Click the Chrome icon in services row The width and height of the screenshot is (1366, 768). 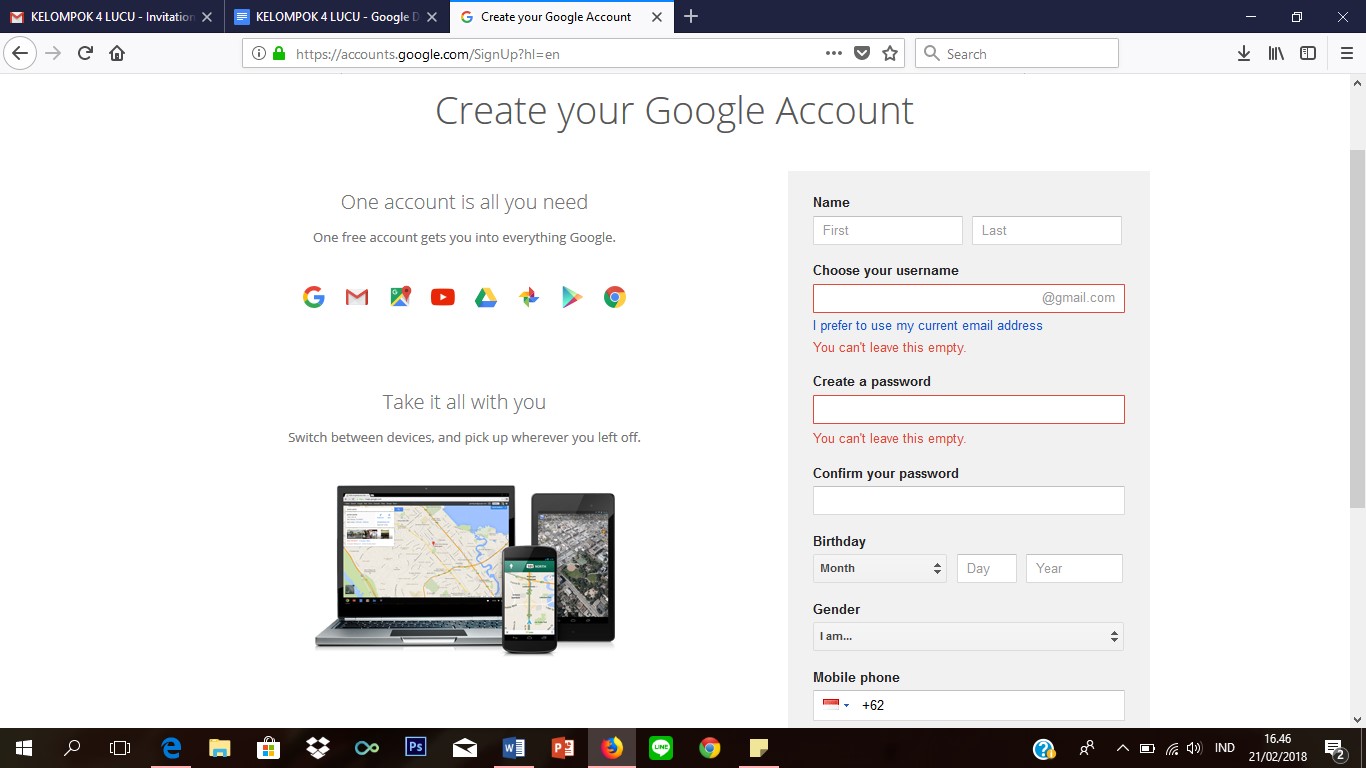pyautogui.click(x=615, y=297)
